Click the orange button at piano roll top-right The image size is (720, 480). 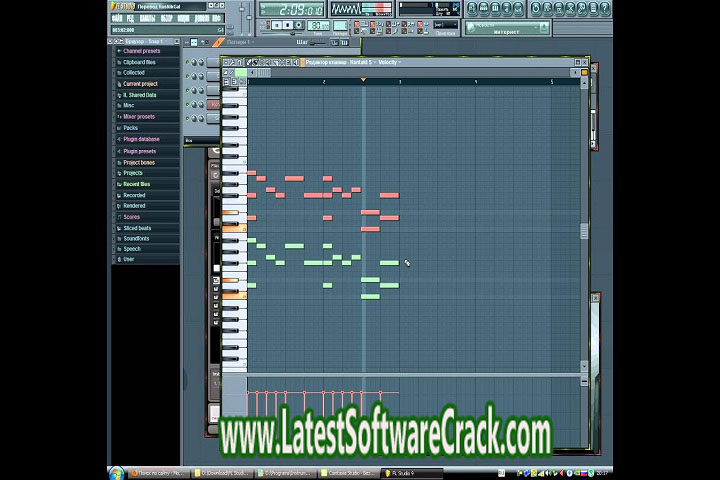(584, 73)
